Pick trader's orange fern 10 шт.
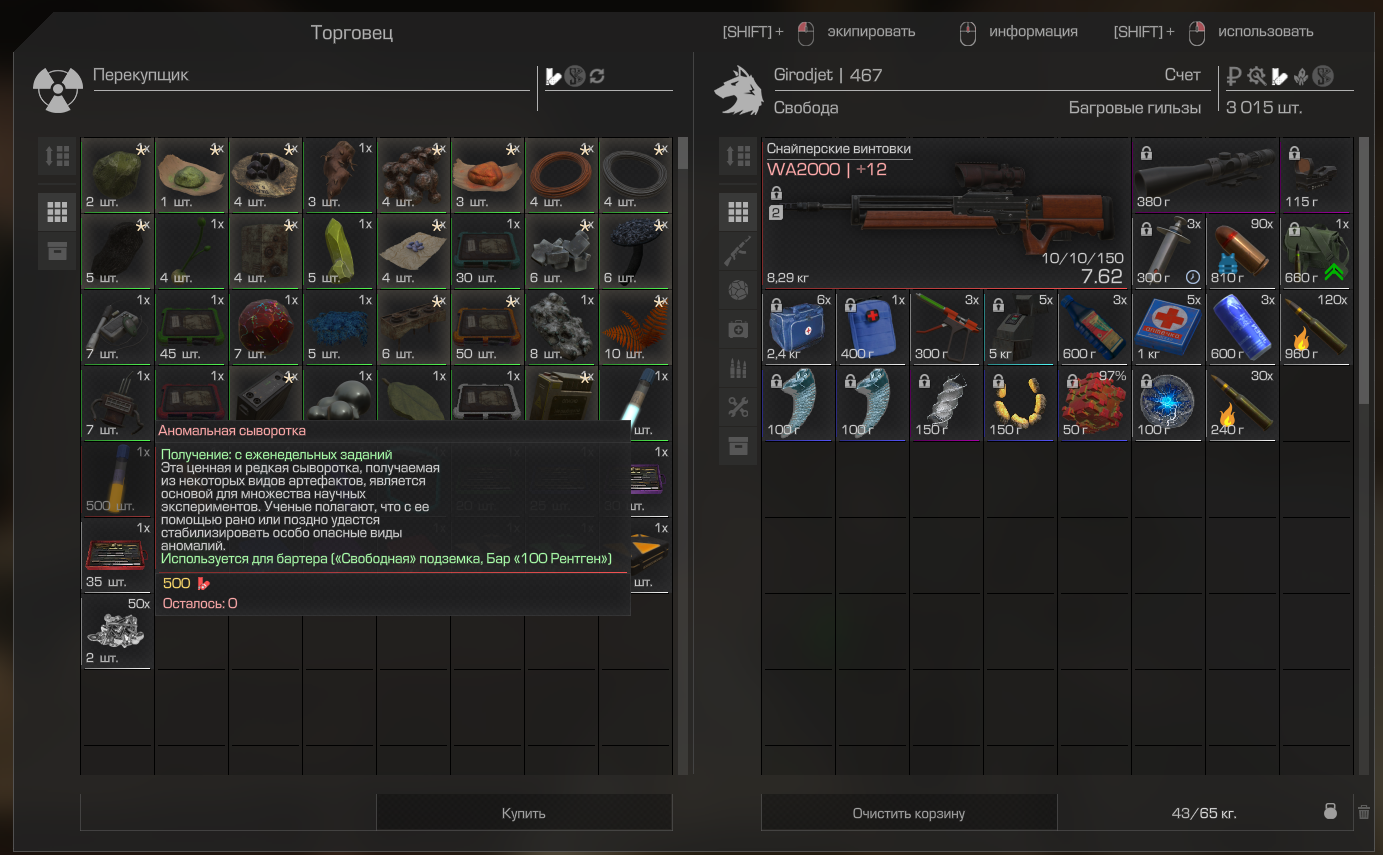 pyautogui.click(x=635, y=327)
